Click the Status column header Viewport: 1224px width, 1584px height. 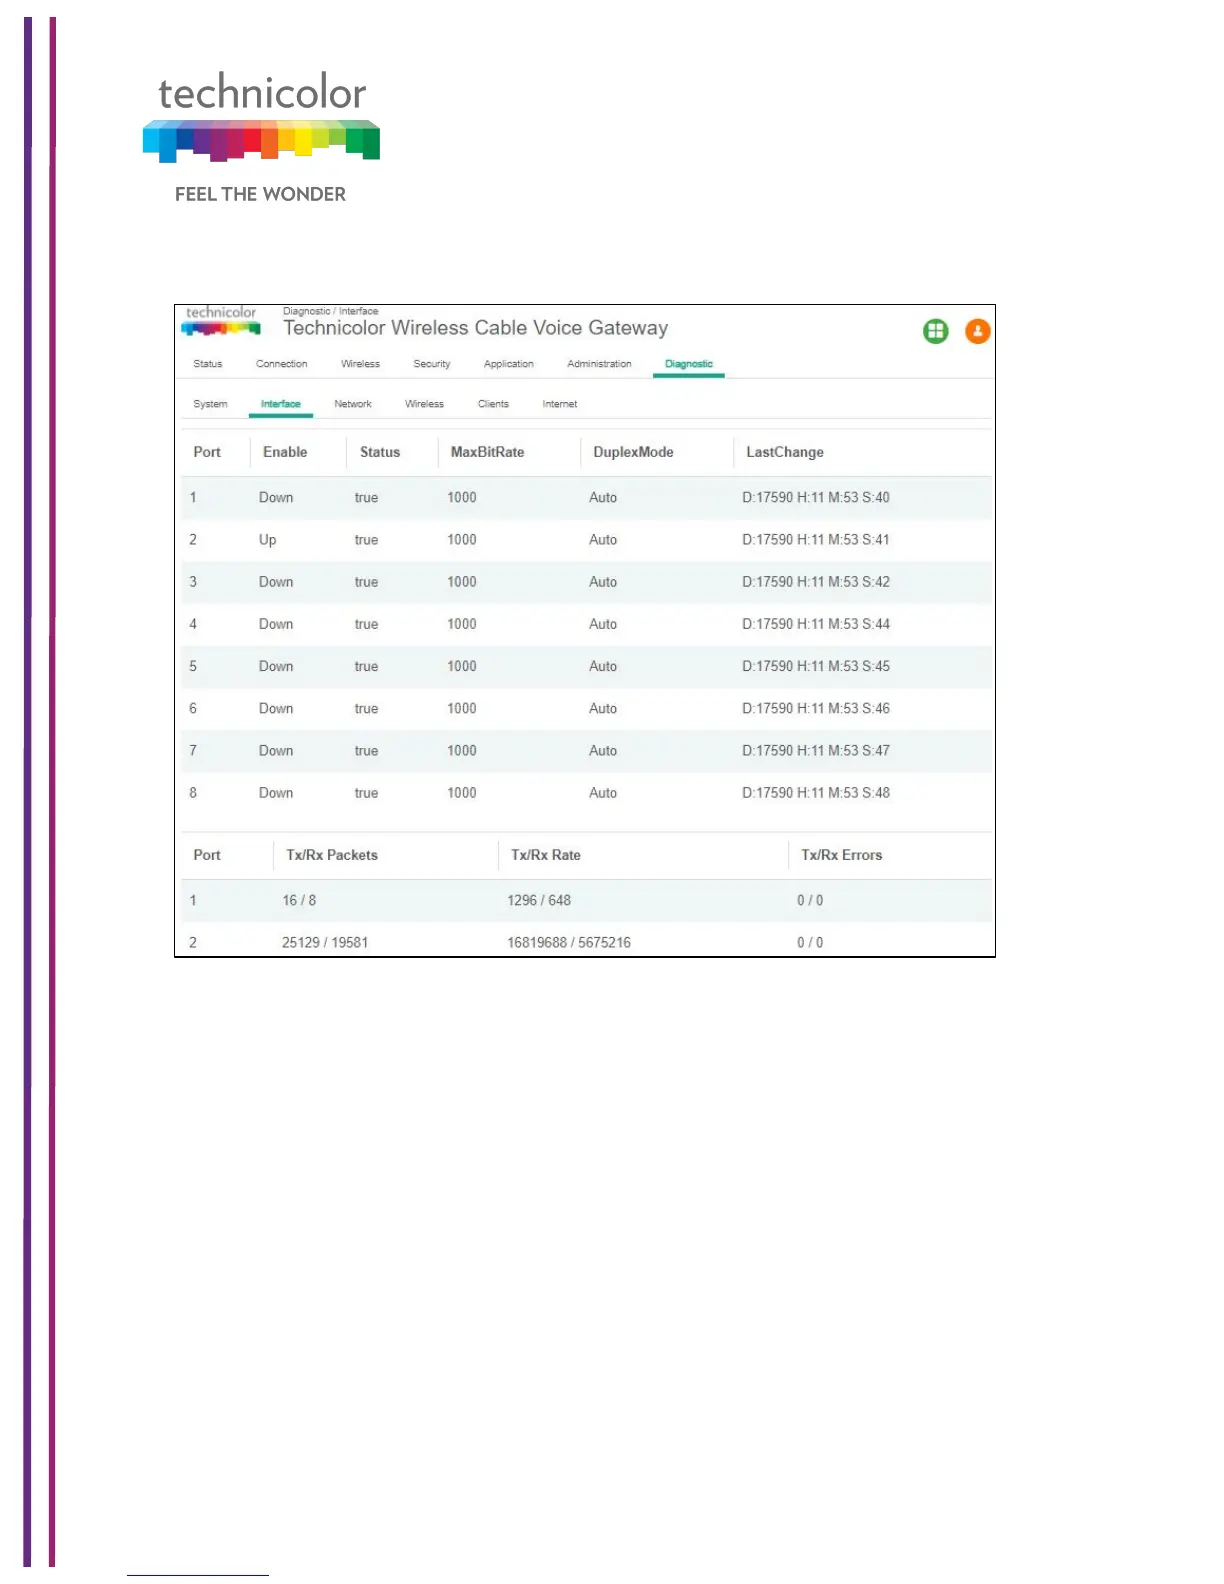(380, 452)
